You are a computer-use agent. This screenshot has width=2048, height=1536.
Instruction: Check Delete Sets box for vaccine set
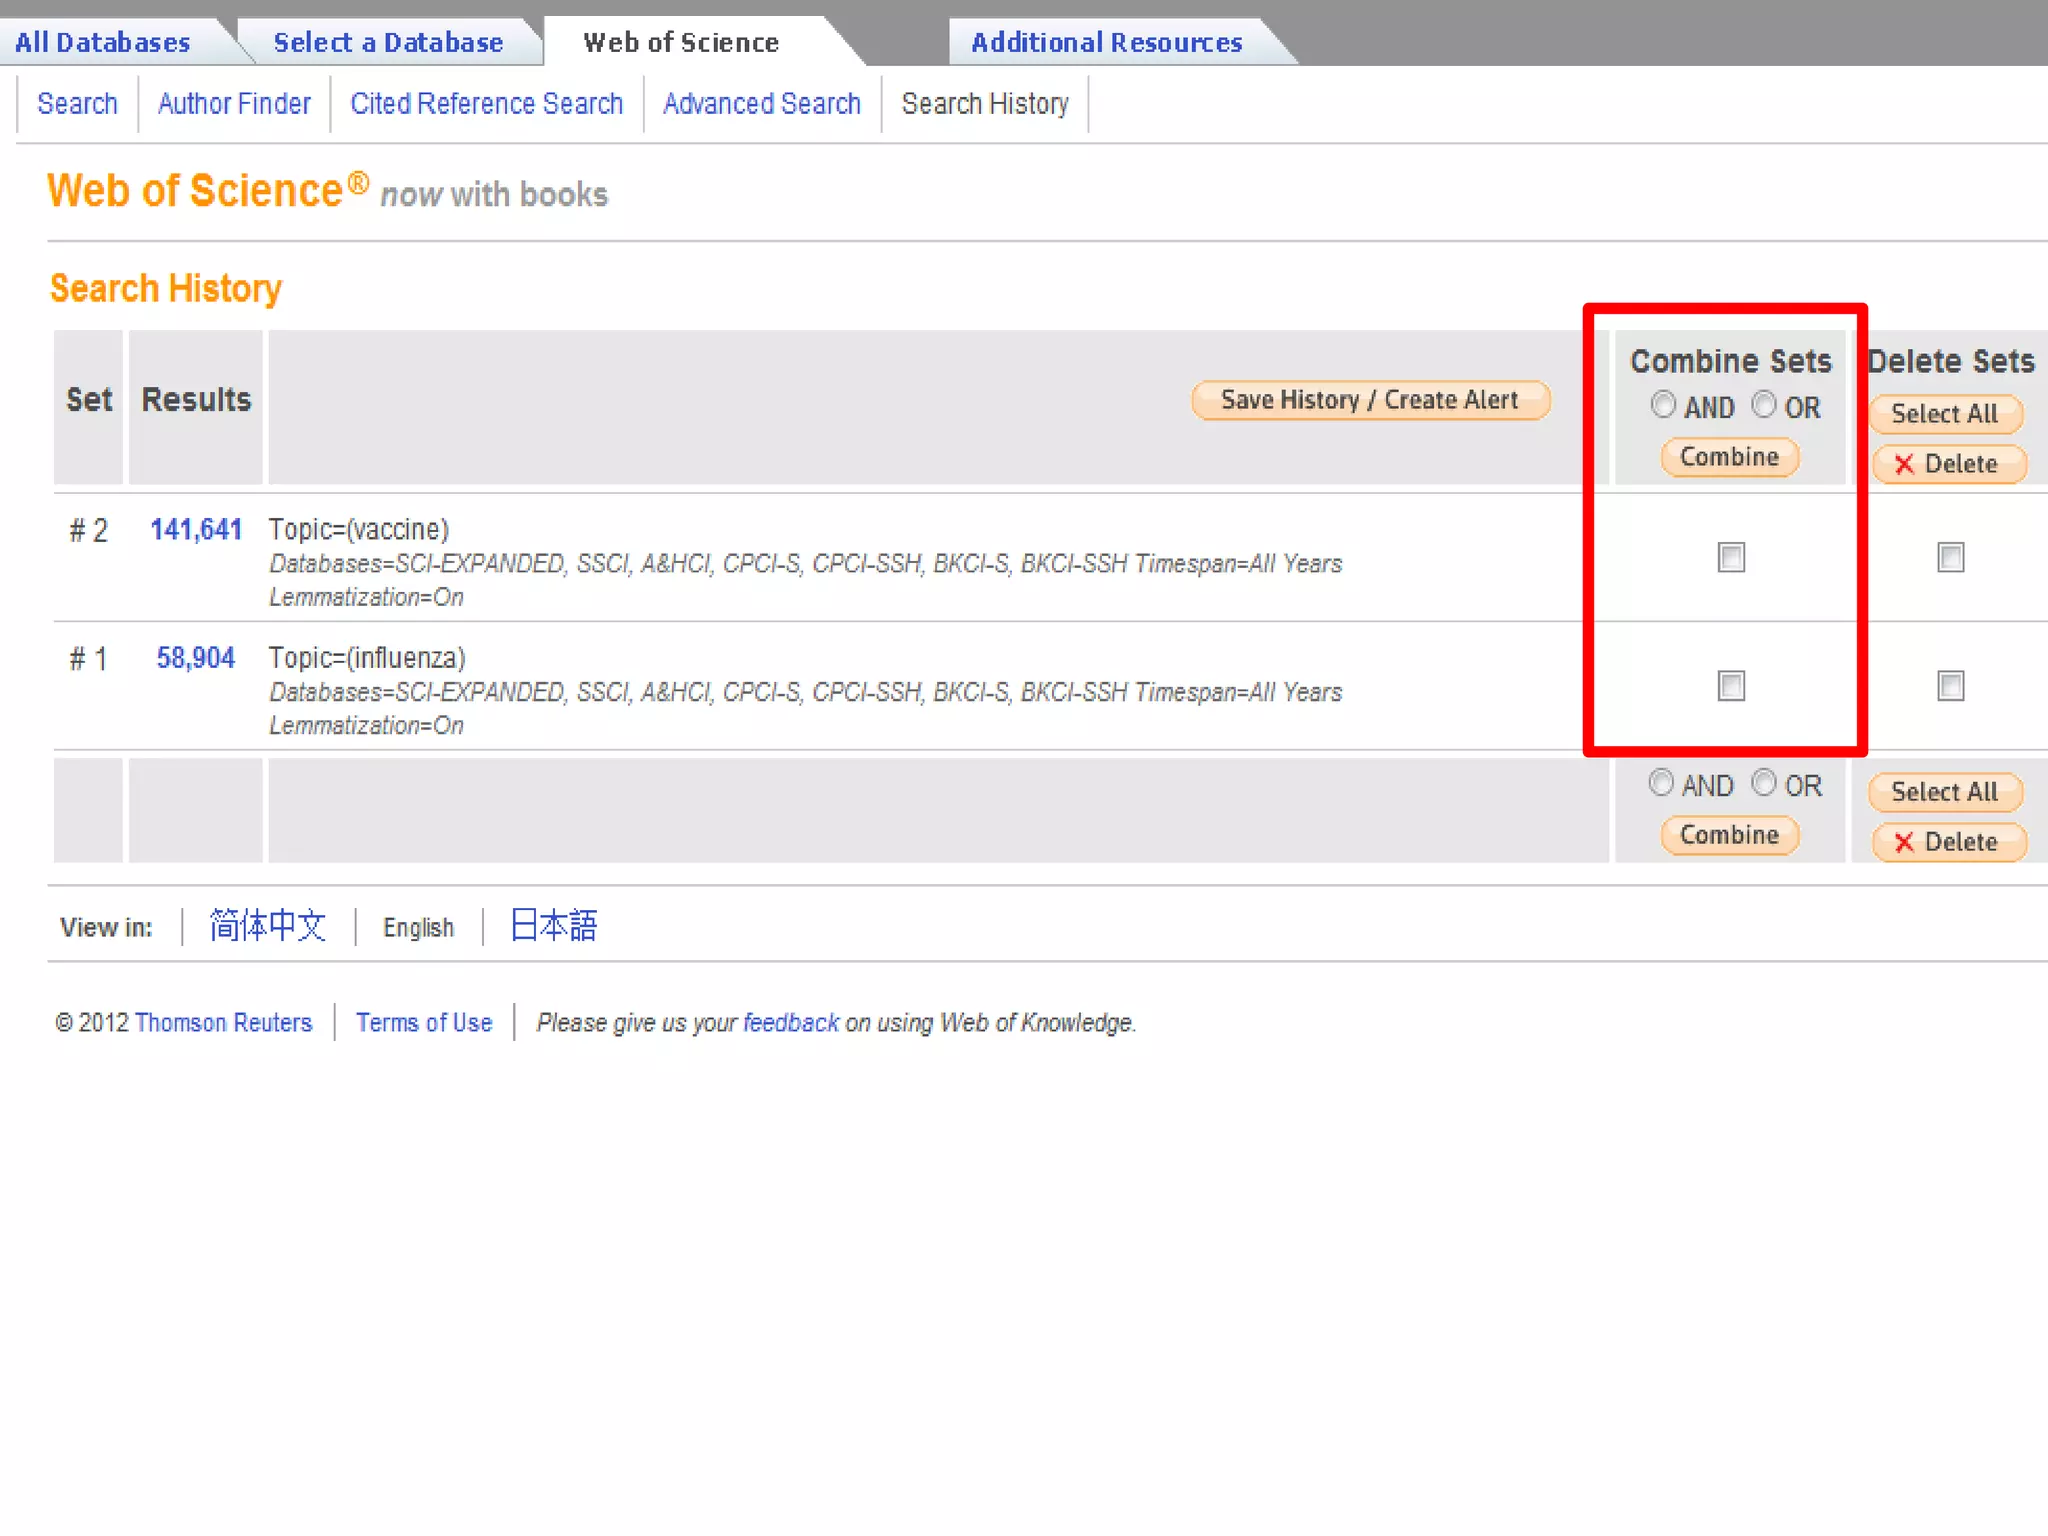(1950, 557)
